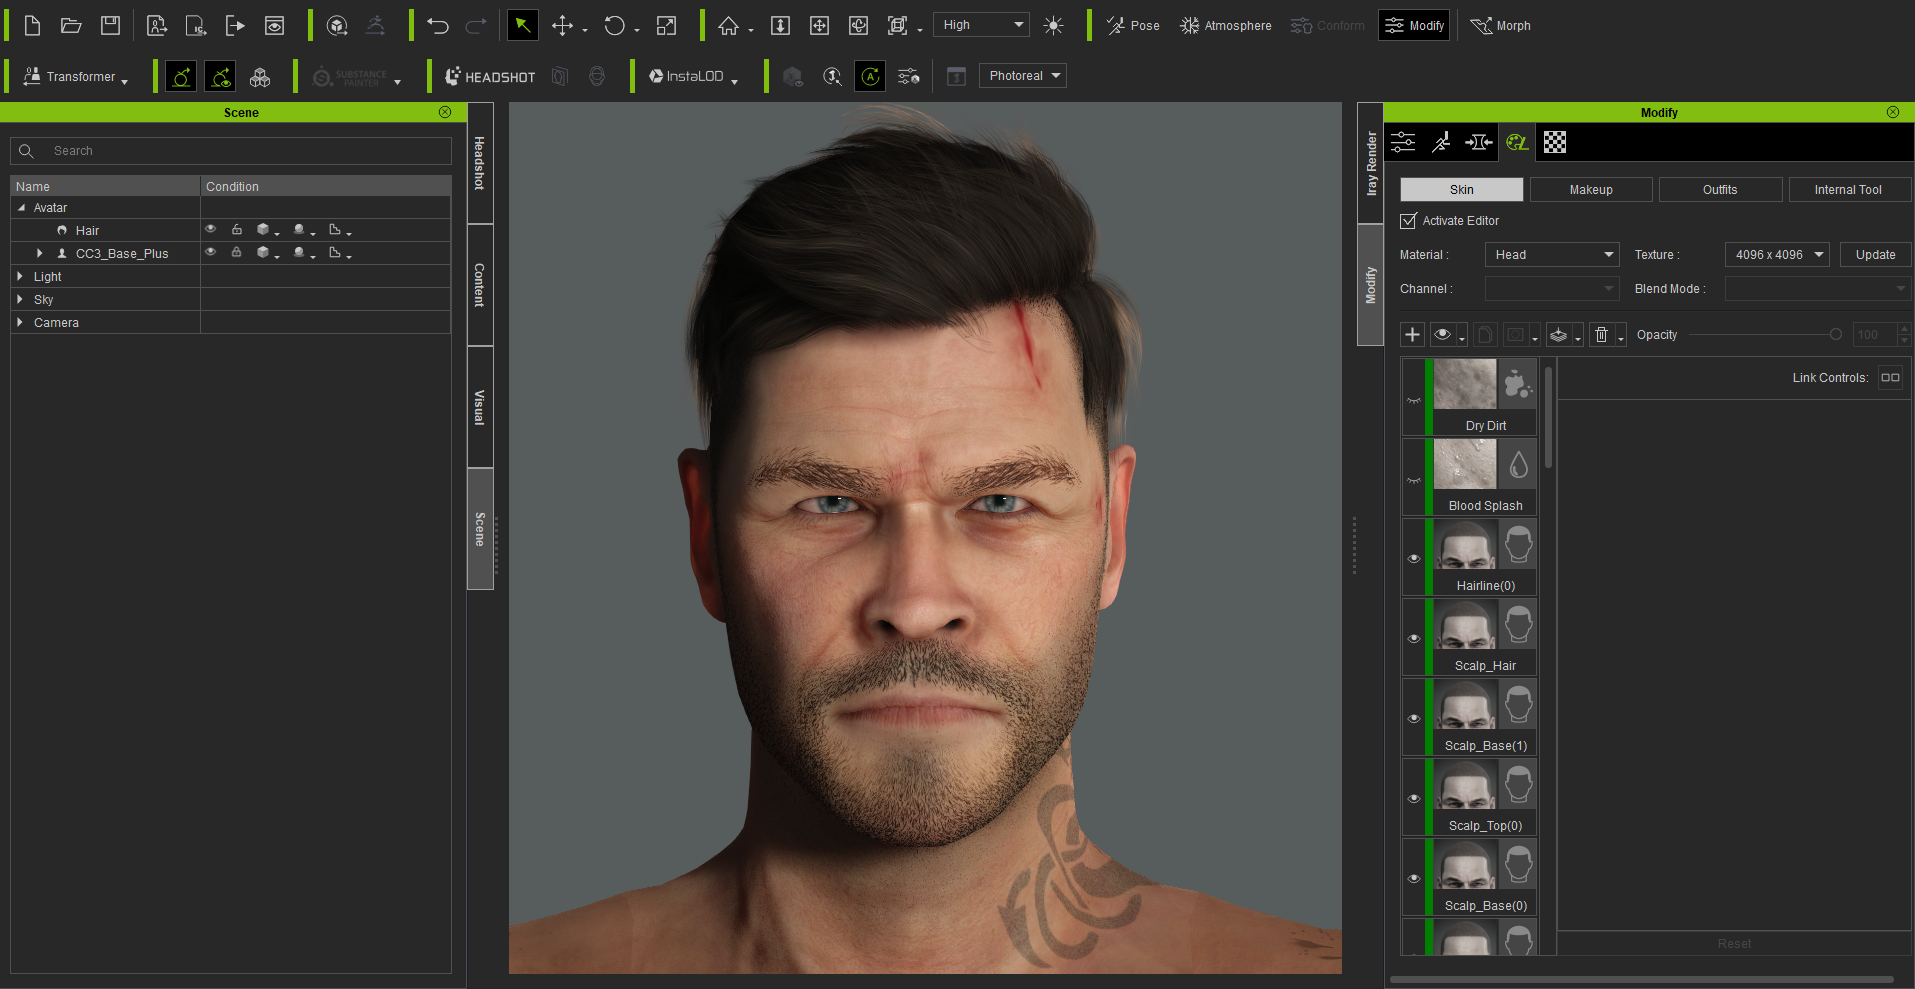
Task: Select the Scale tool
Action: tap(666, 26)
